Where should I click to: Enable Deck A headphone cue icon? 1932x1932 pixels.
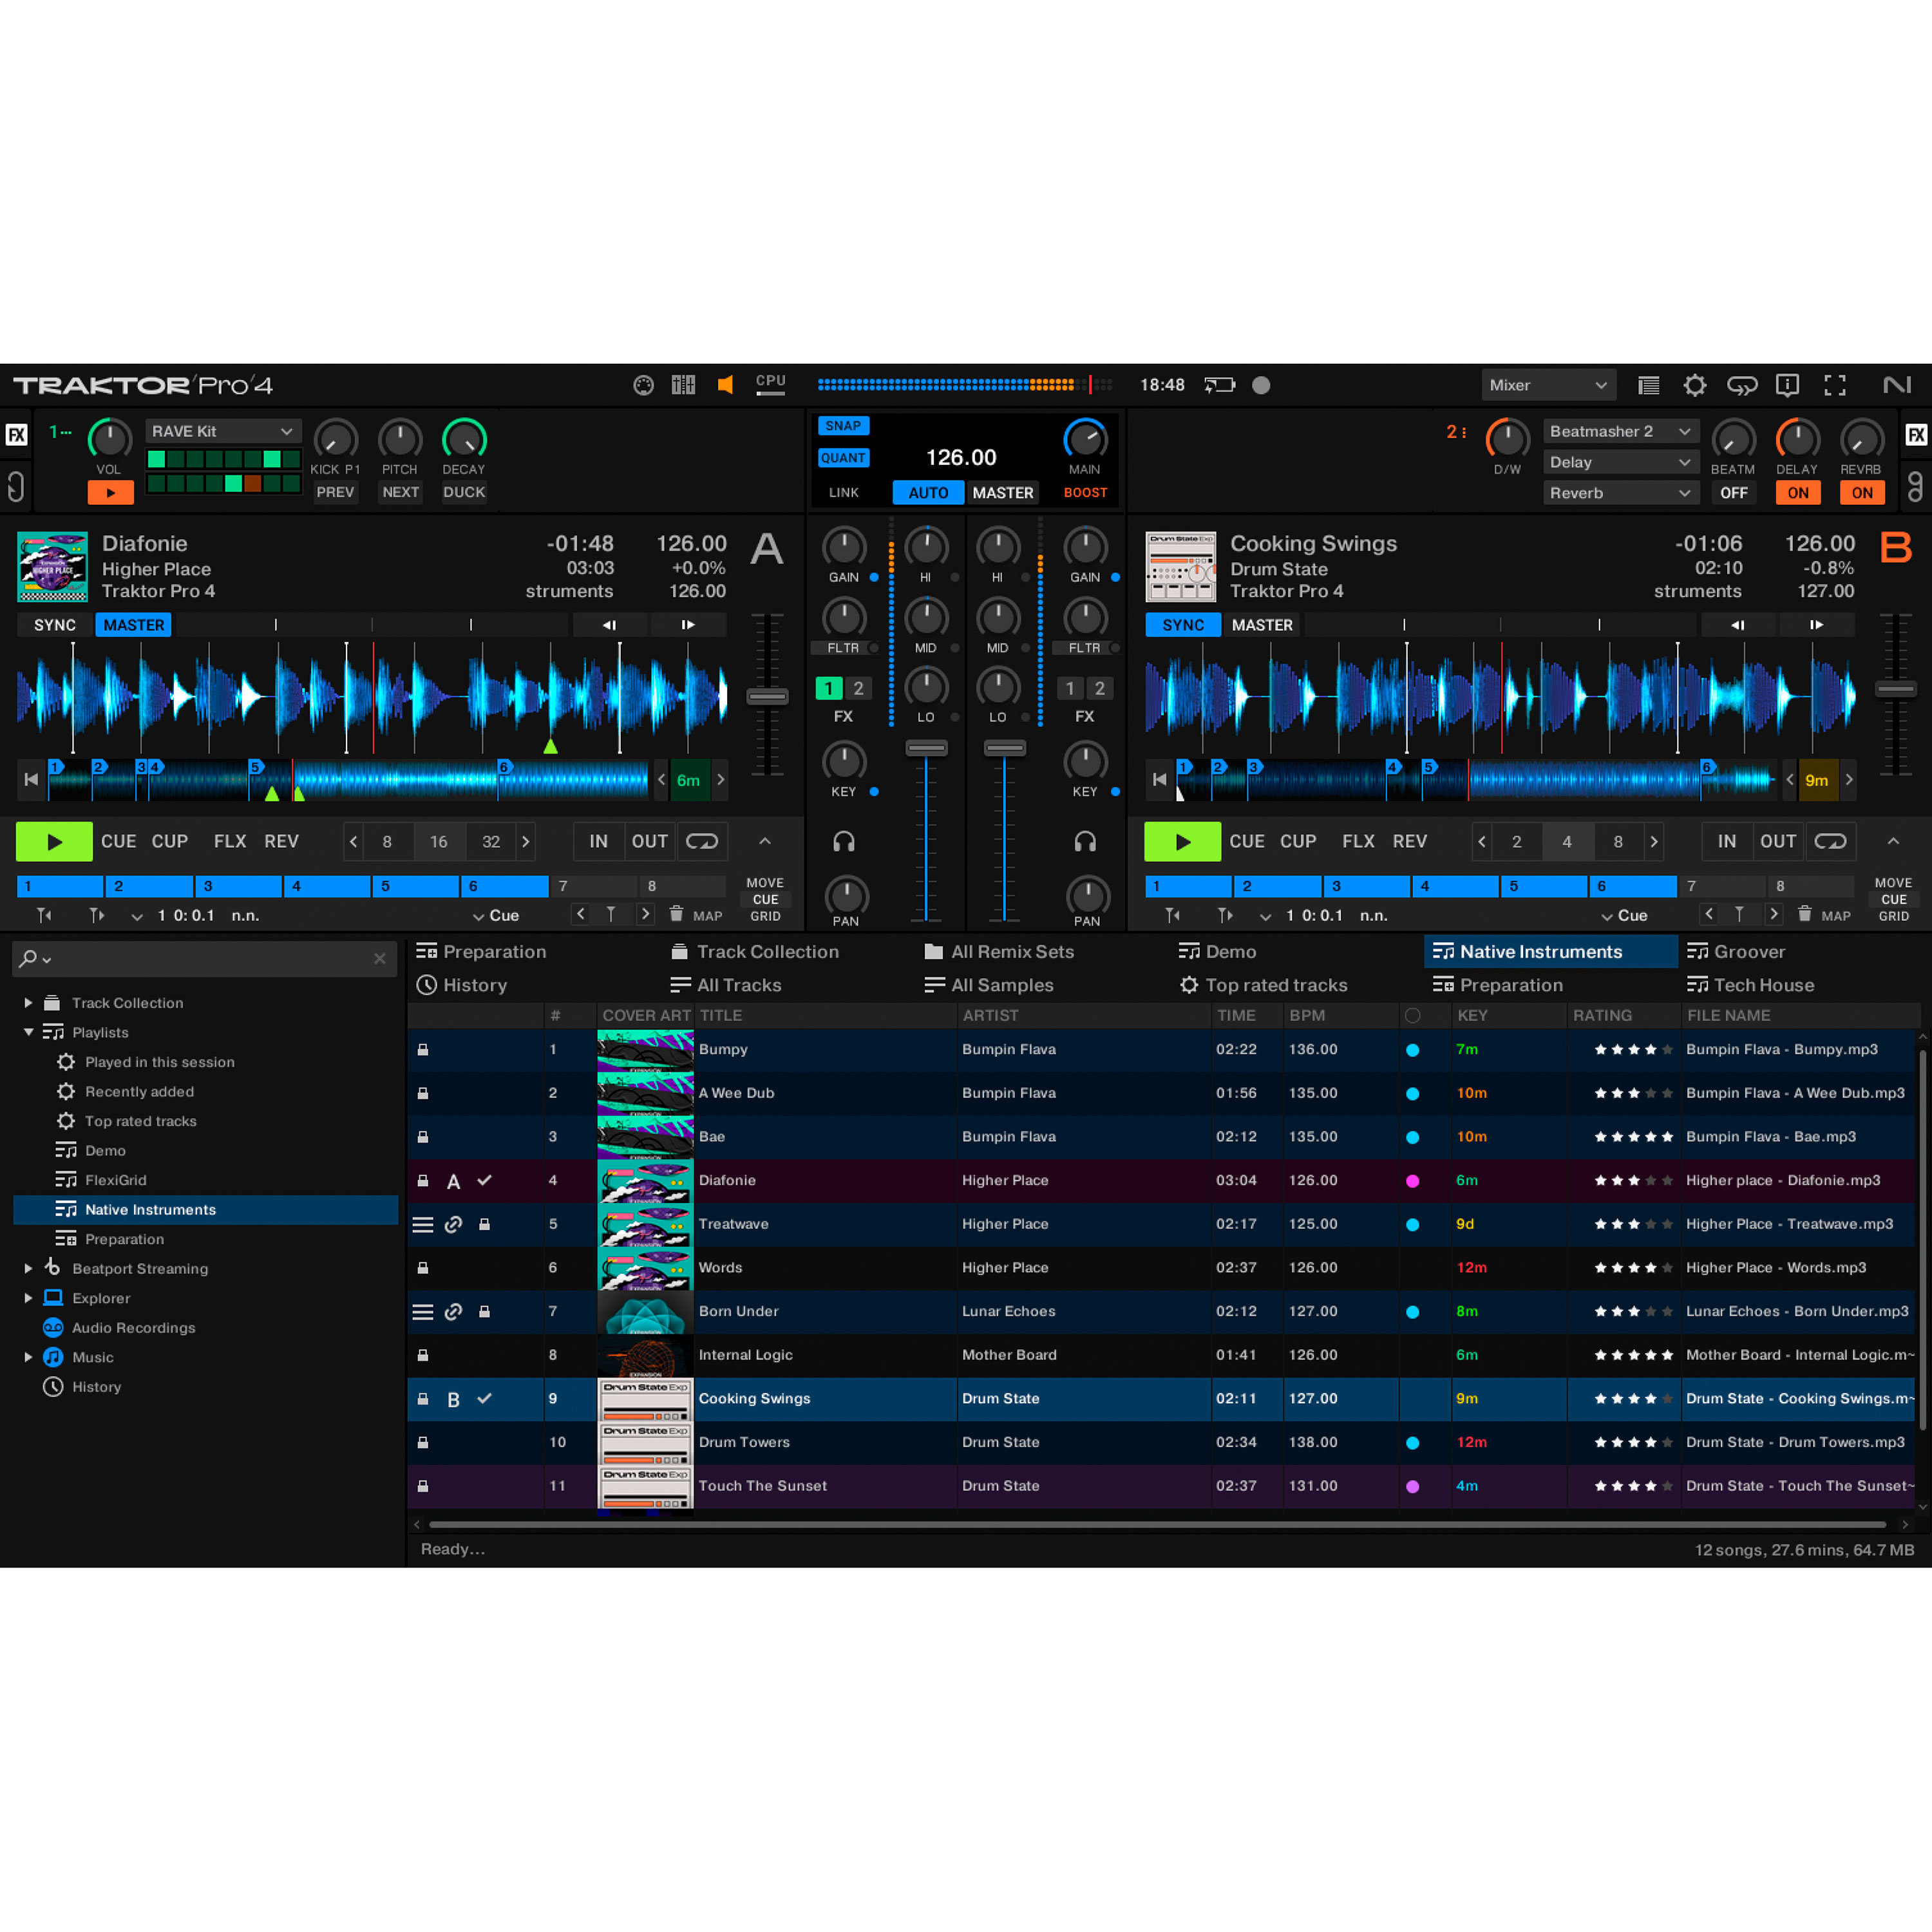tap(843, 841)
